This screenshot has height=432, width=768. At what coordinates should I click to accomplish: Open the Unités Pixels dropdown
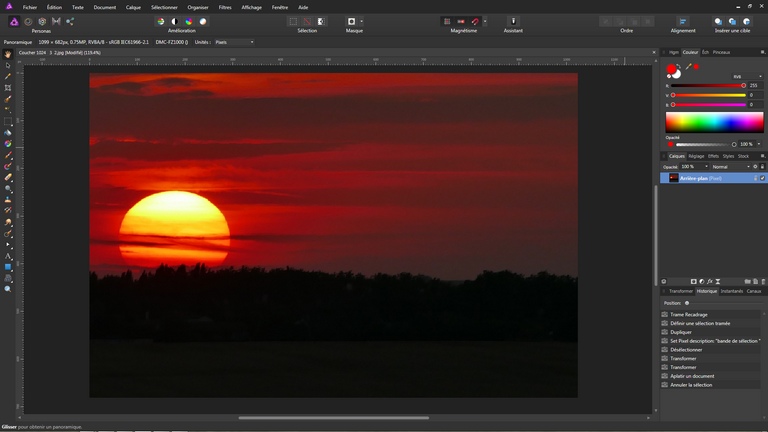pyautogui.click(x=234, y=42)
